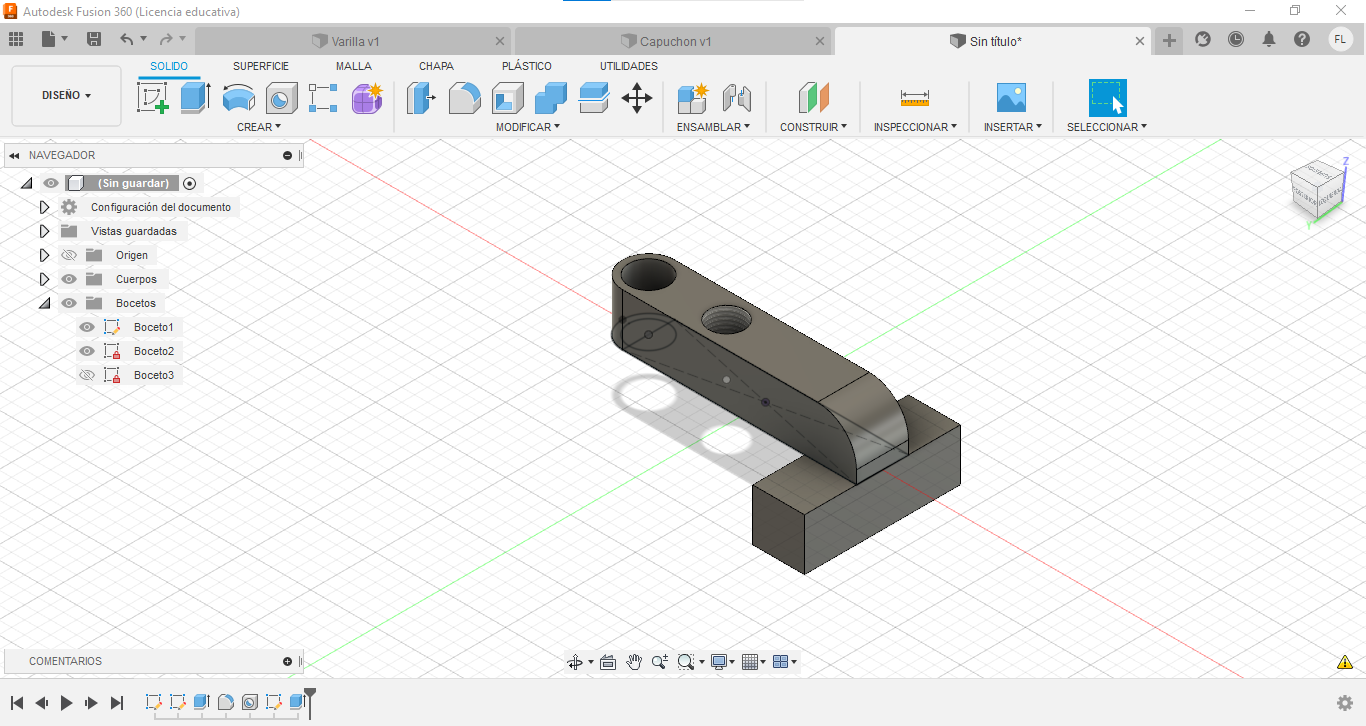Image resolution: width=1366 pixels, height=726 pixels.
Task: Select the Shell tool
Action: tap(508, 98)
